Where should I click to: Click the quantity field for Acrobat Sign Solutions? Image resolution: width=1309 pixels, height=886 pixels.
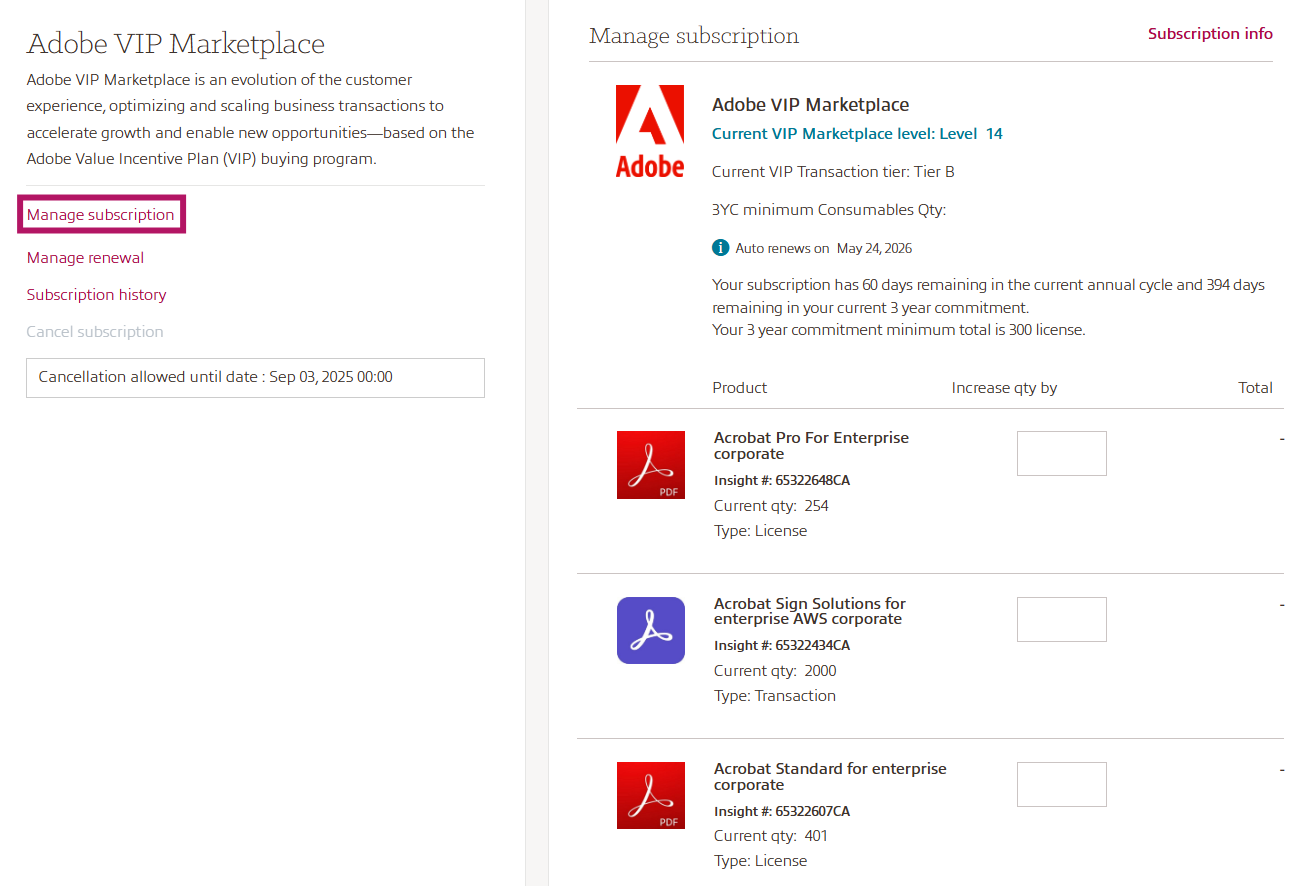point(1061,619)
